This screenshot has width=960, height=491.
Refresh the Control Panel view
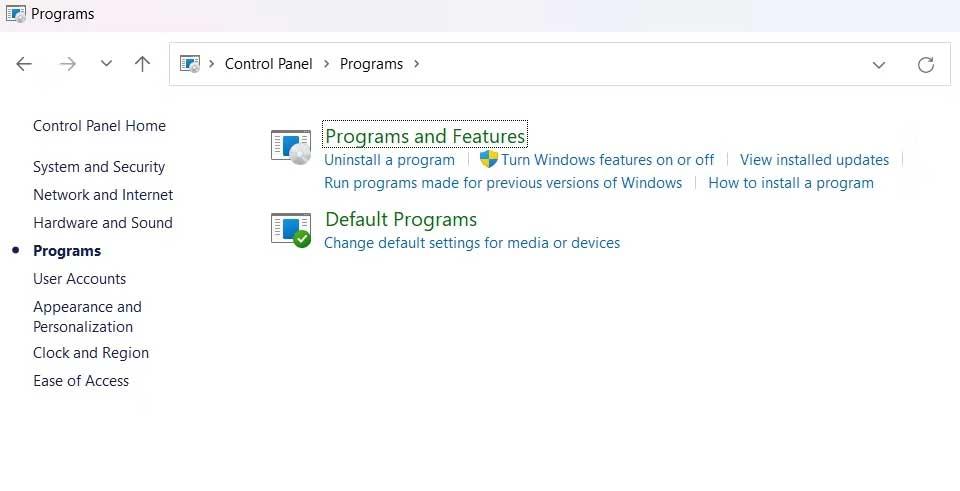coord(926,64)
